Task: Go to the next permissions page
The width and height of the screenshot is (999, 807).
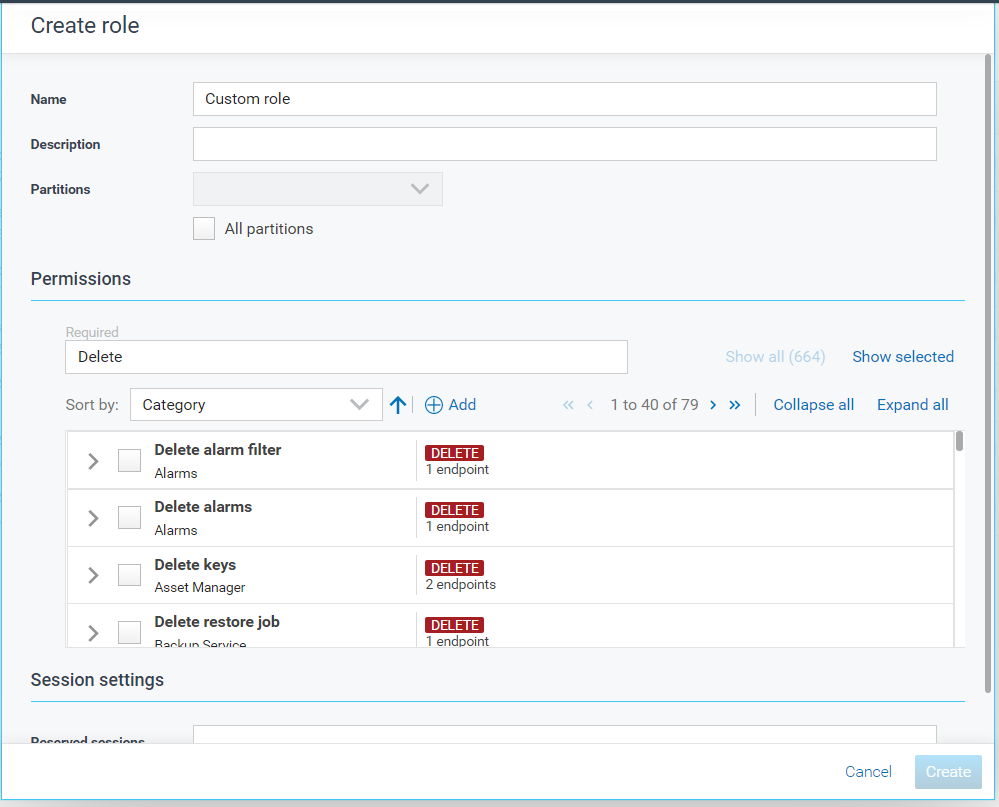Action: coord(713,405)
